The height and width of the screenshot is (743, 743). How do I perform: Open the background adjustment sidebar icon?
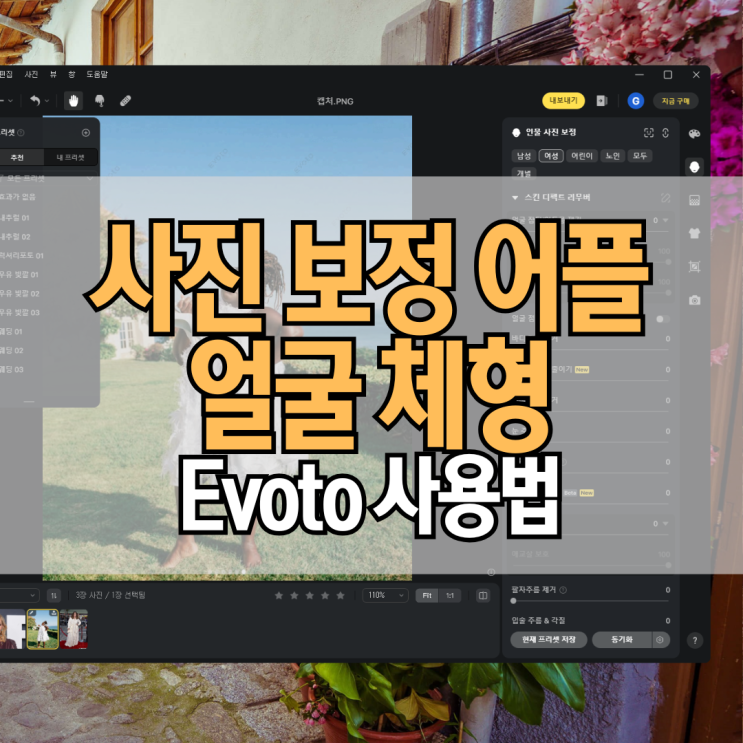coord(694,200)
